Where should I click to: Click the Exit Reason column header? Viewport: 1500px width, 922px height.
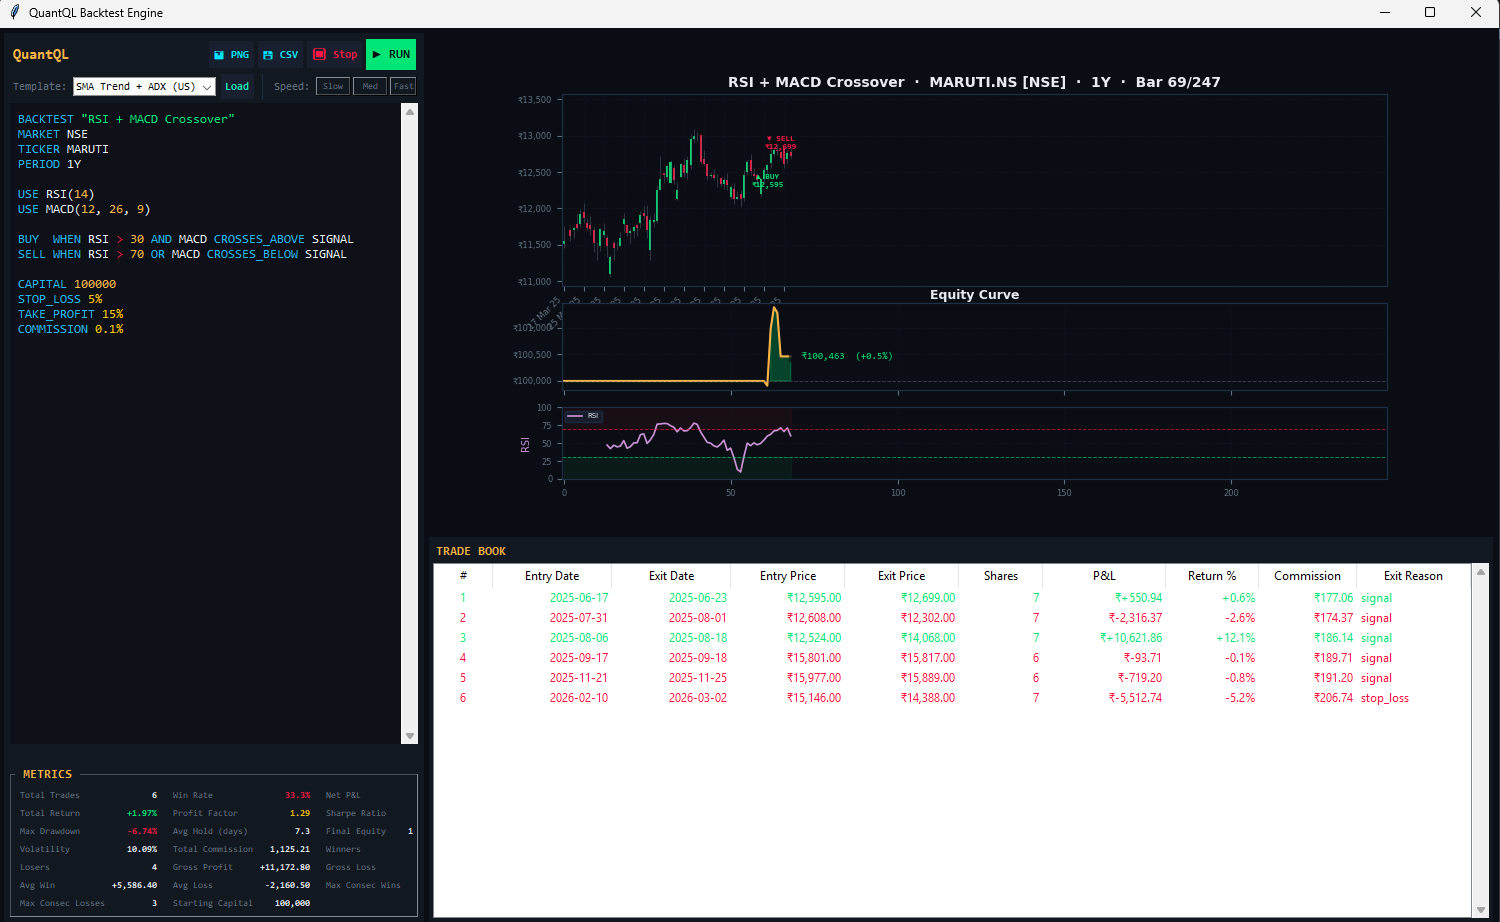click(x=1413, y=575)
